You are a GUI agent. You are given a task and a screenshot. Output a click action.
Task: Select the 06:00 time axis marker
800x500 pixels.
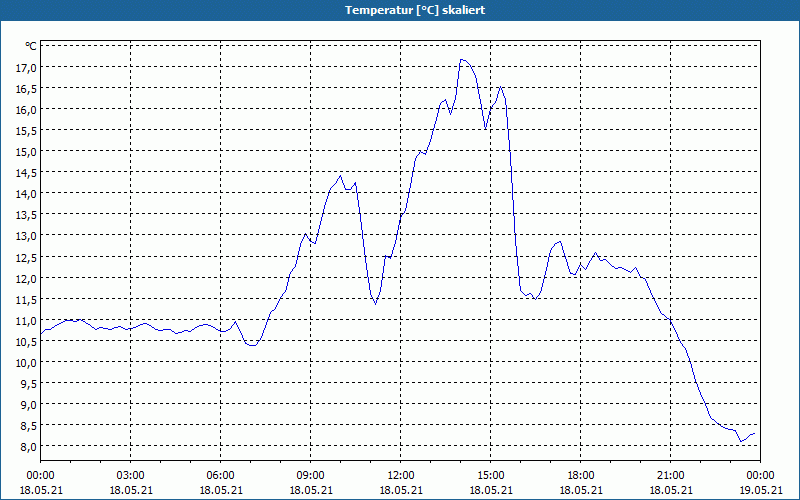[221, 475]
